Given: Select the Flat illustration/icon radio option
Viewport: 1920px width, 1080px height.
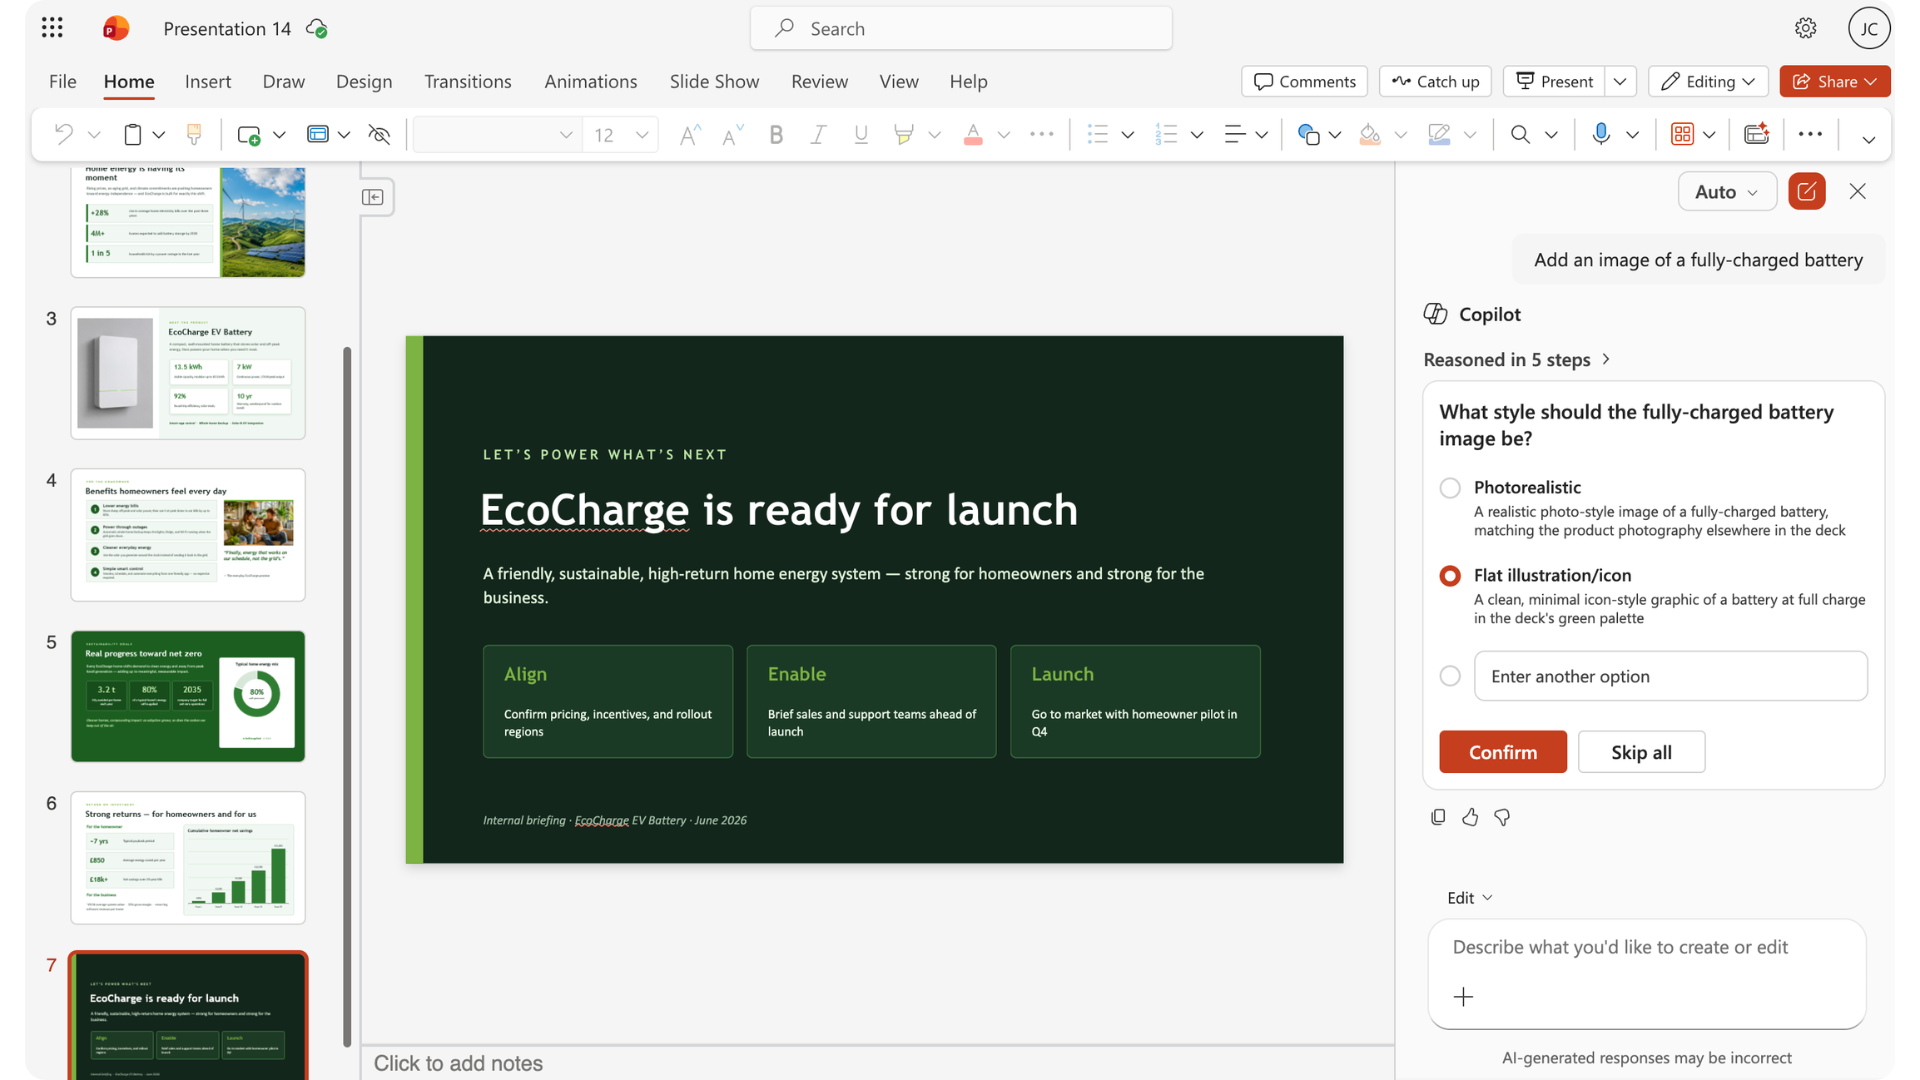Looking at the screenshot, I should (x=1450, y=576).
